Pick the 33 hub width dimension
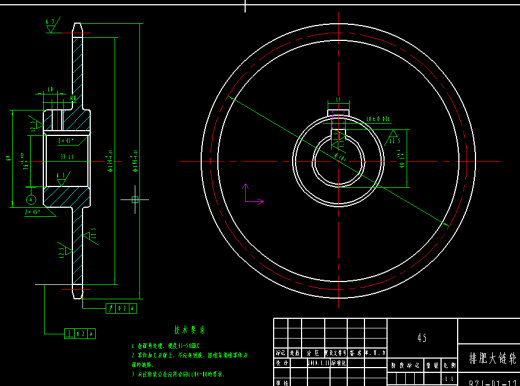Screen dimensions: 520x386 pyautogui.click(x=67, y=157)
